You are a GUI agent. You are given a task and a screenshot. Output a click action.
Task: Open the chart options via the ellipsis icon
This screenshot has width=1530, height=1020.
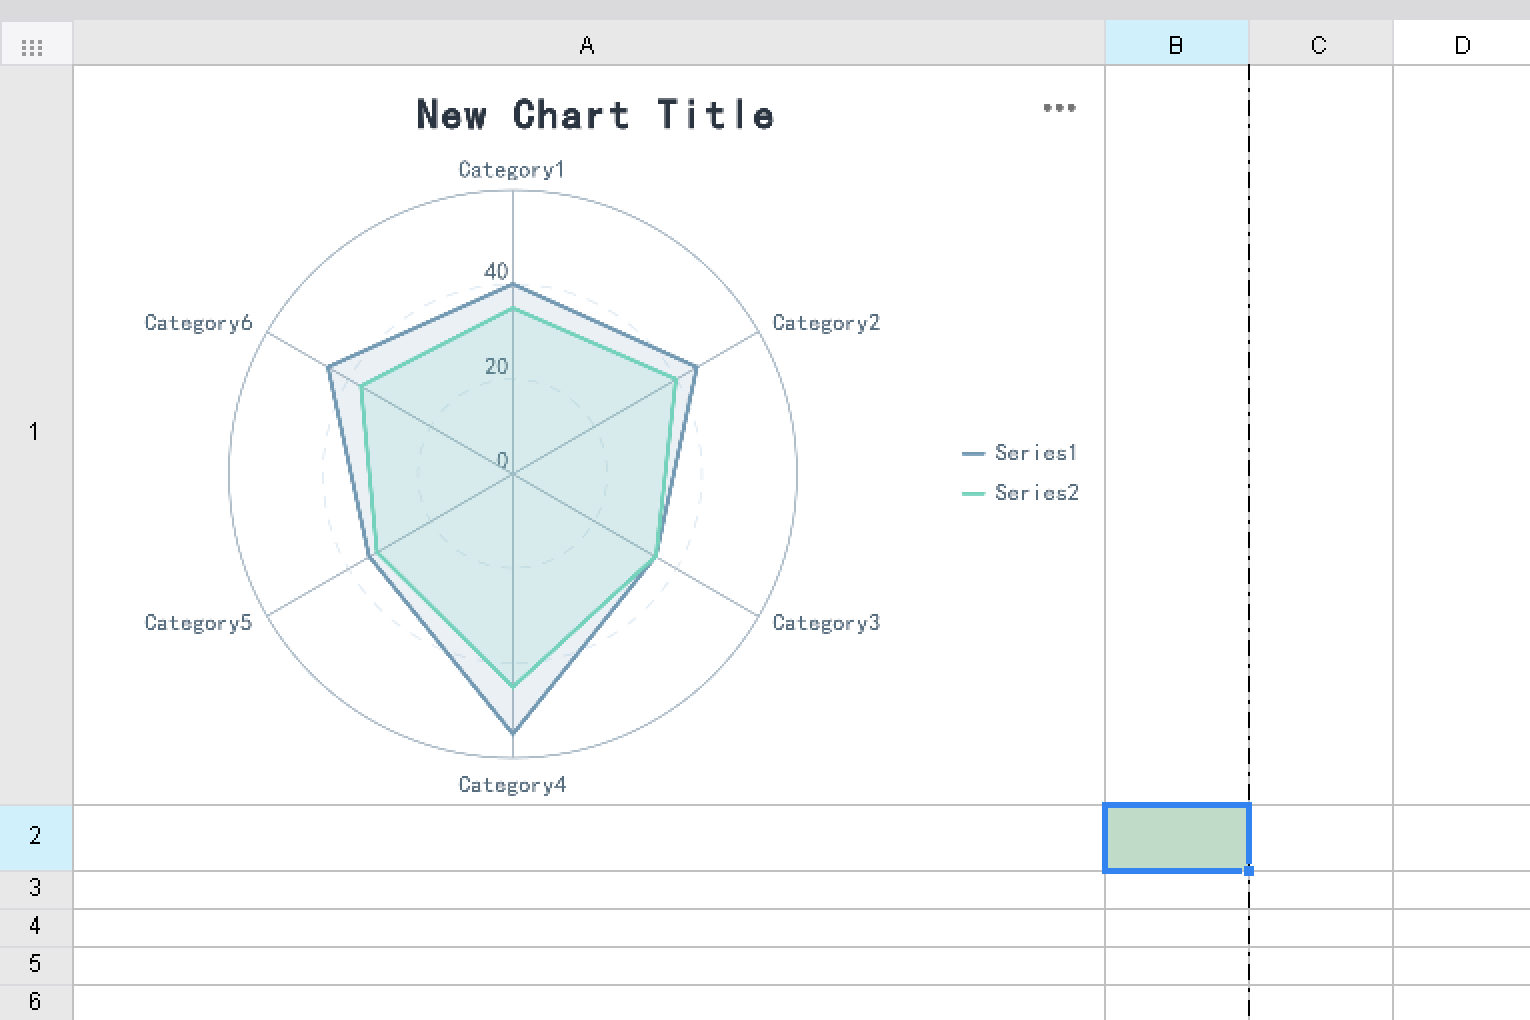(1059, 108)
